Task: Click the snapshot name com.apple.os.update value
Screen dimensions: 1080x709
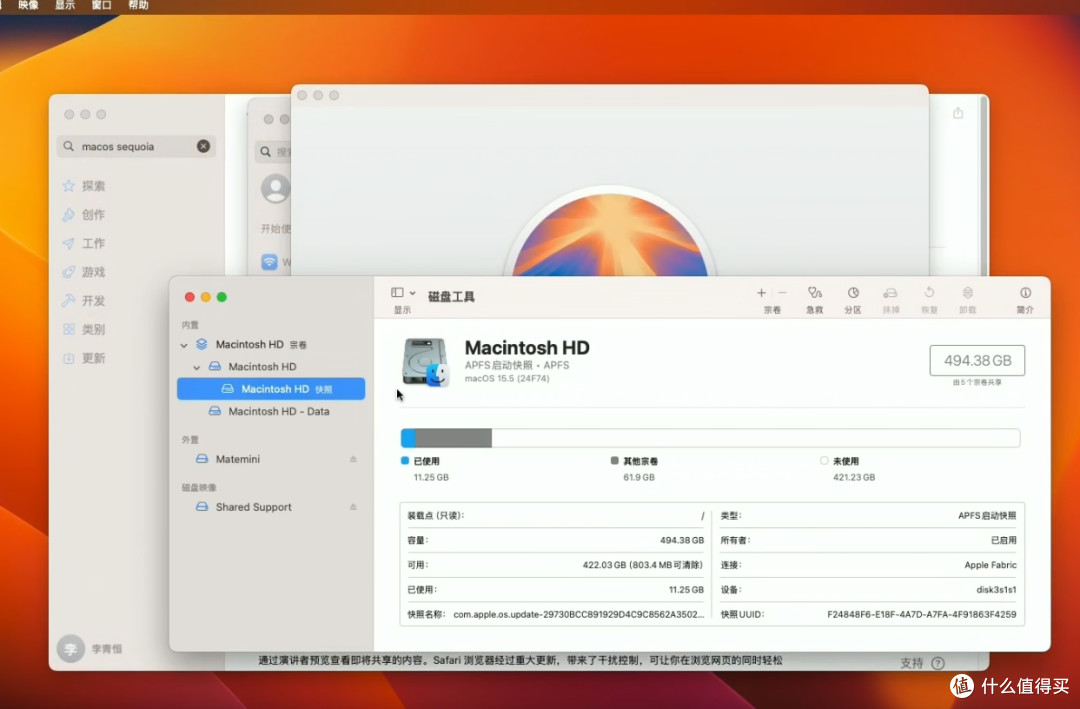Action: [579, 615]
